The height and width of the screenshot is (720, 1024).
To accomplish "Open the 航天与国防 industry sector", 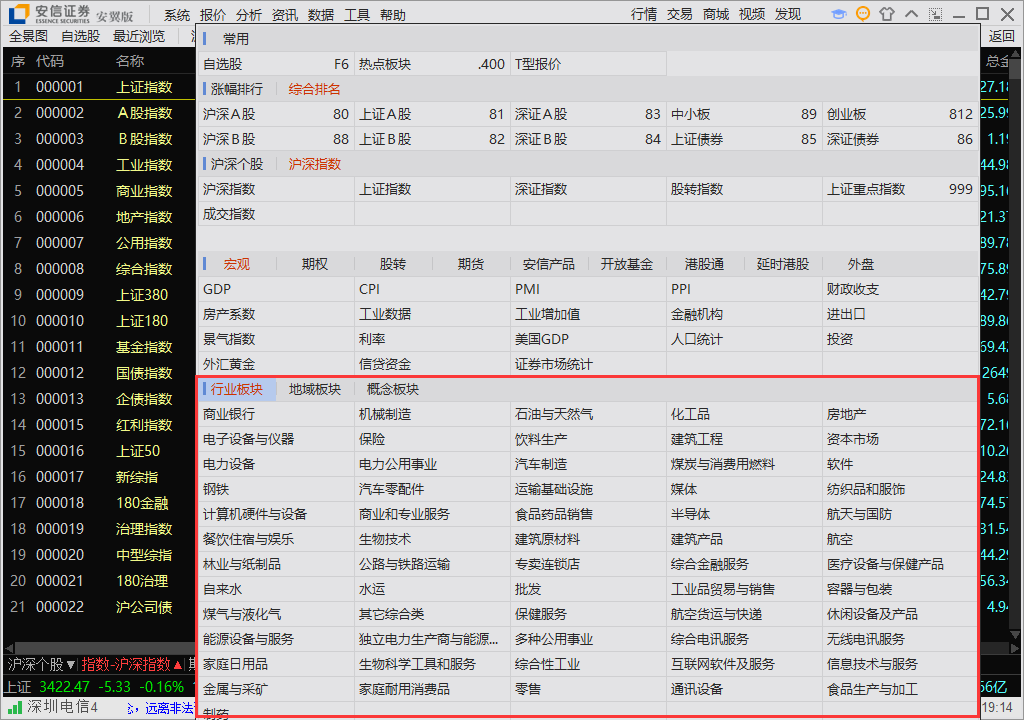I will (x=900, y=514).
